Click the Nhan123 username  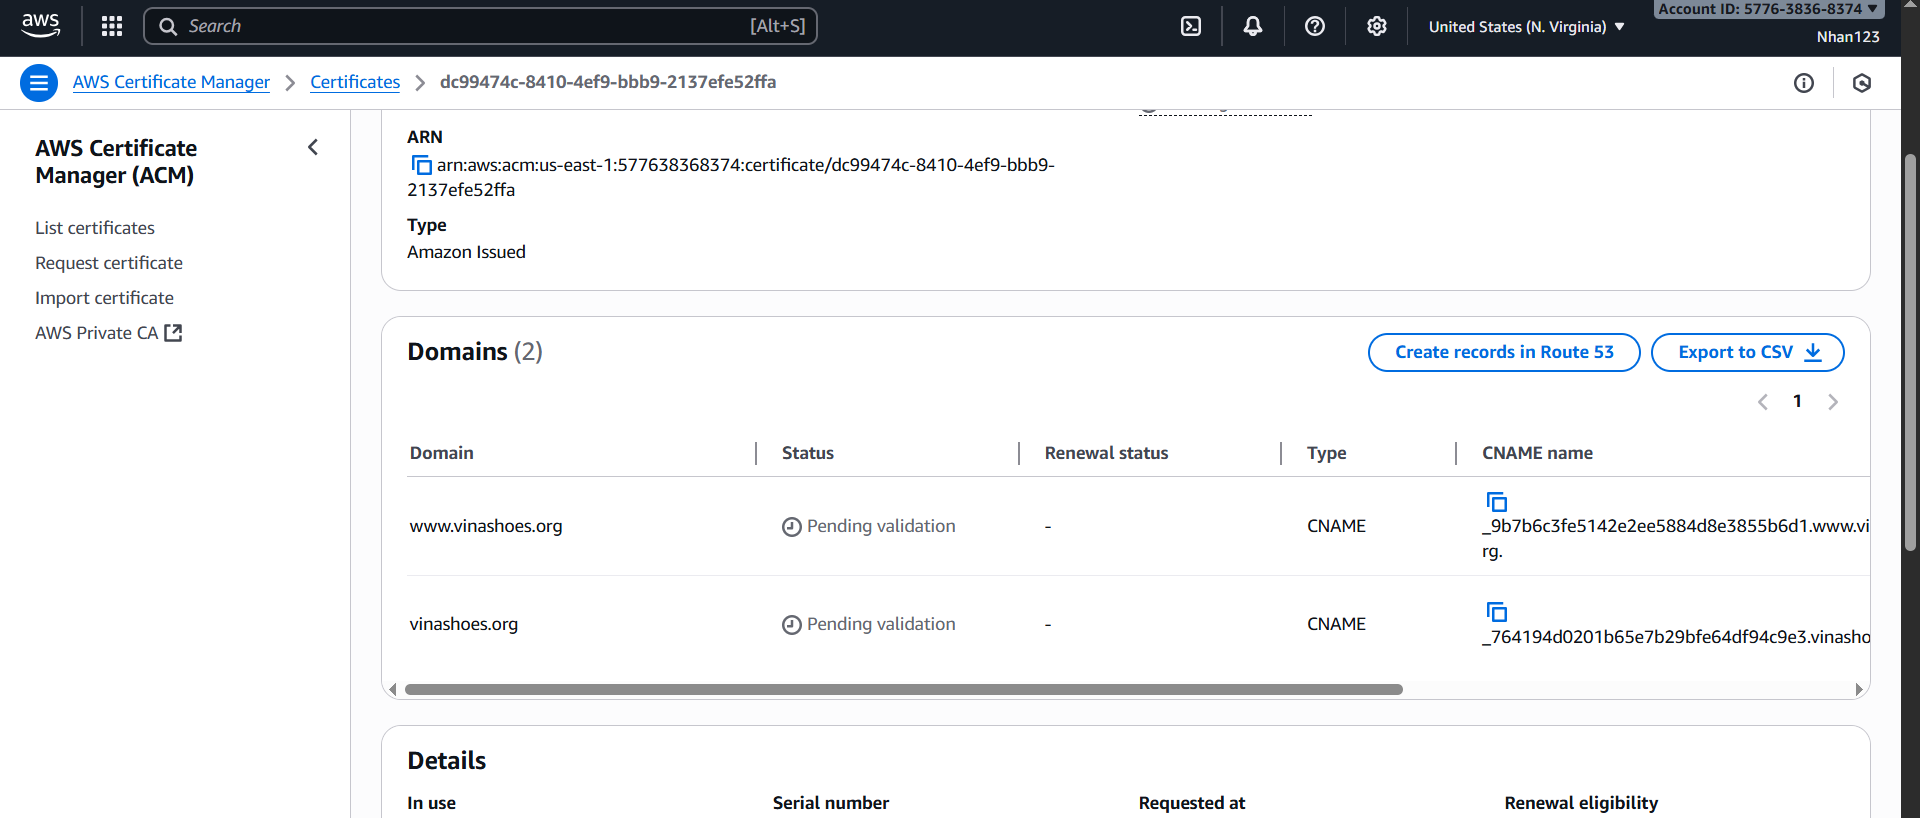(1848, 37)
